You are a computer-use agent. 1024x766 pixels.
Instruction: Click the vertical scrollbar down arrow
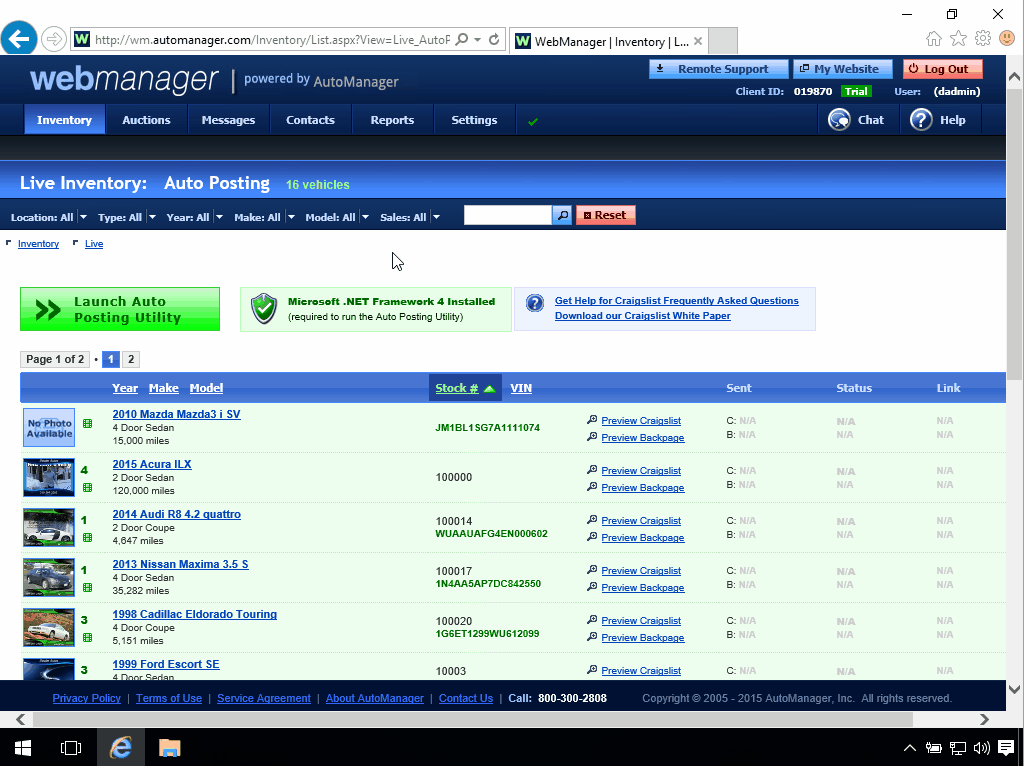coord(1014,689)
